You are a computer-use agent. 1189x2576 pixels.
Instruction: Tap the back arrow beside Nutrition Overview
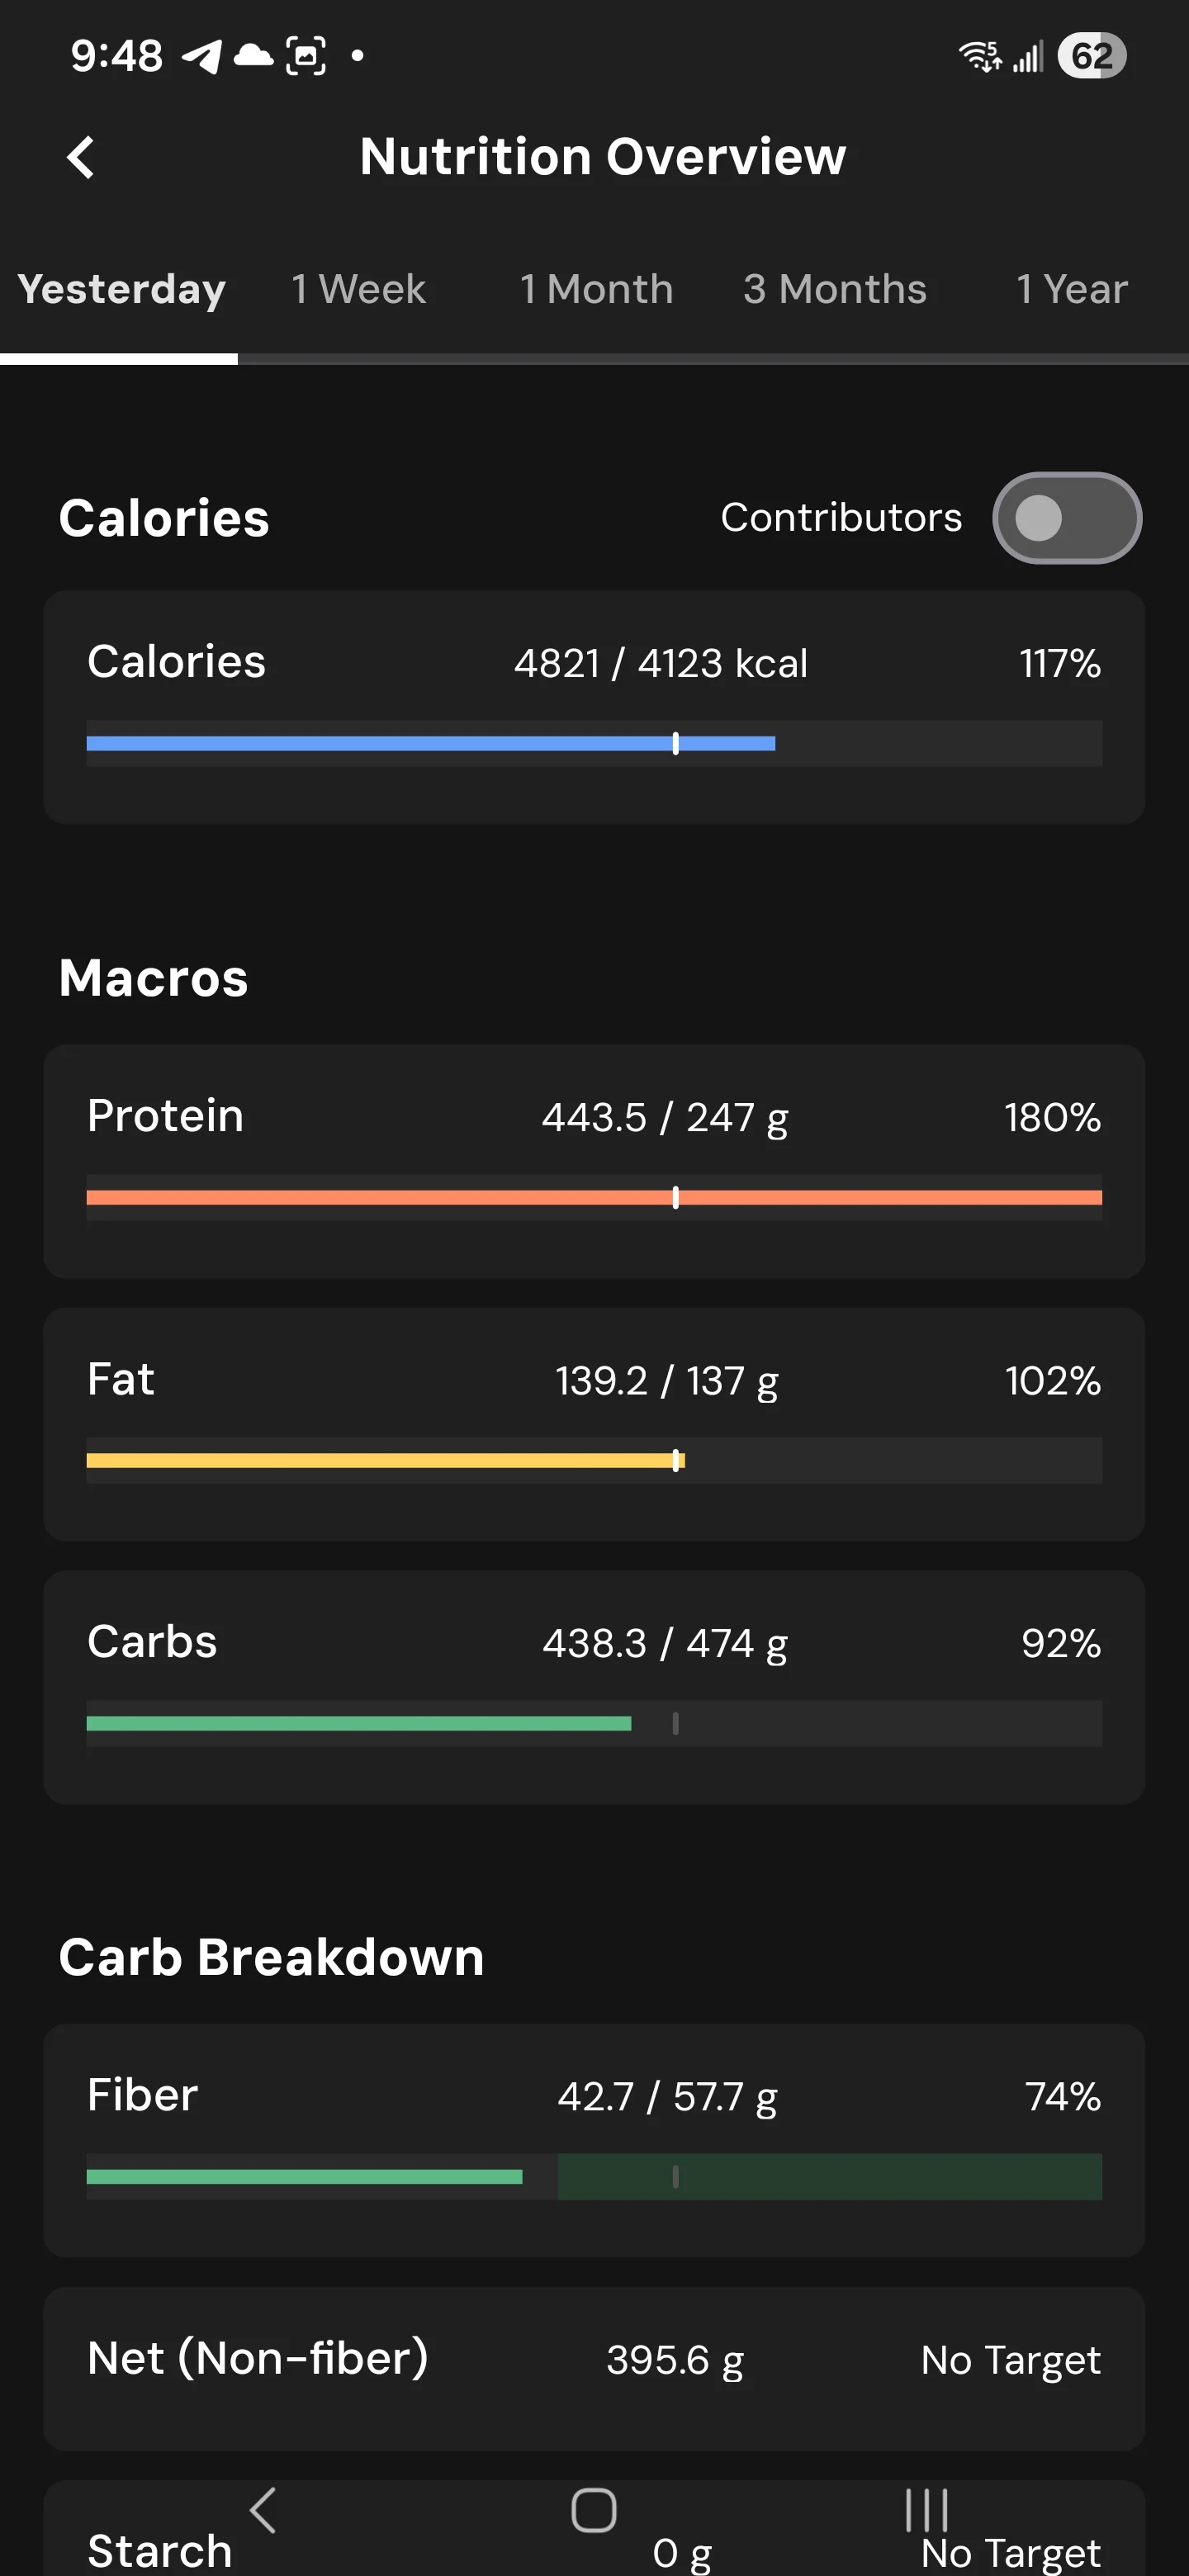click(80, 157)
